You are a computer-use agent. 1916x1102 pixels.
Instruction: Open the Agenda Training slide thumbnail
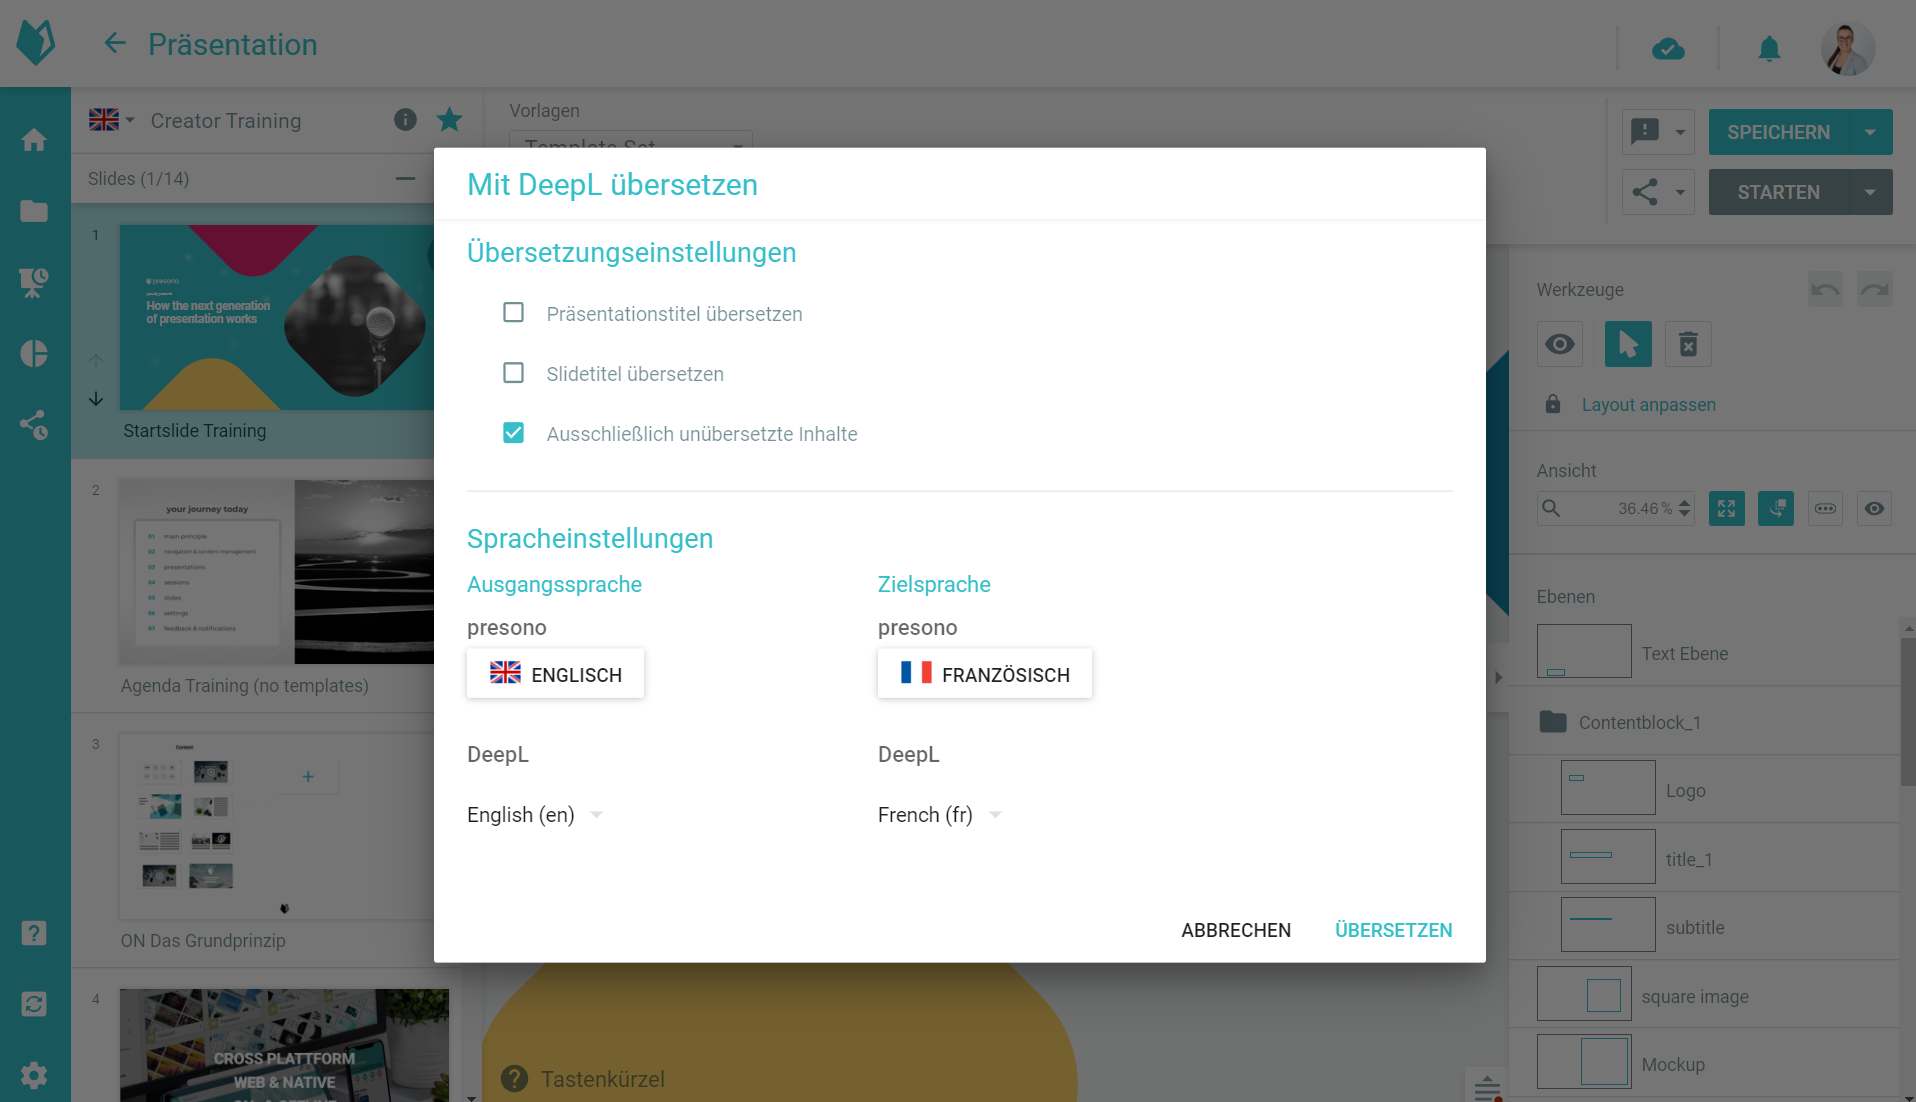tap(276, 571)
